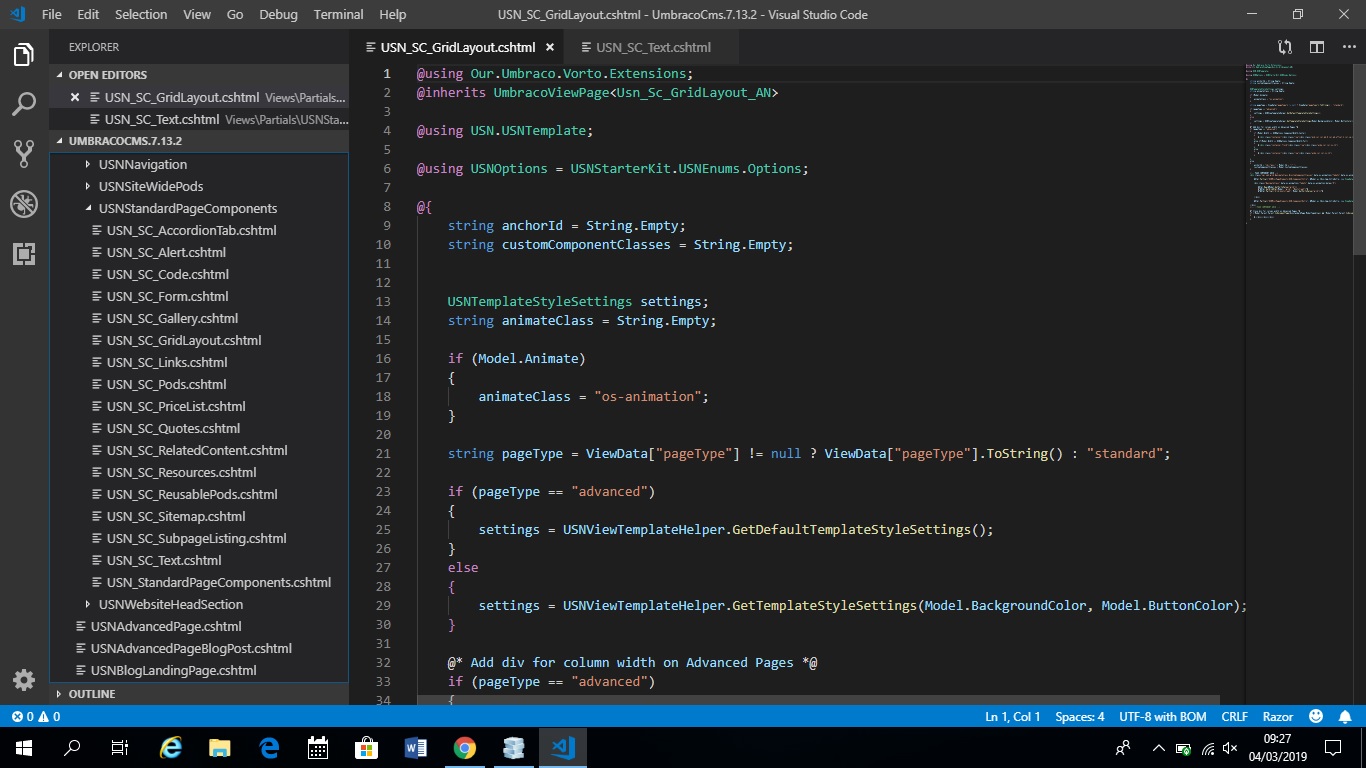Viewport: 1366px width, 768px height.
Task: Open the Search view in activity bar
Action: point(24,104)
